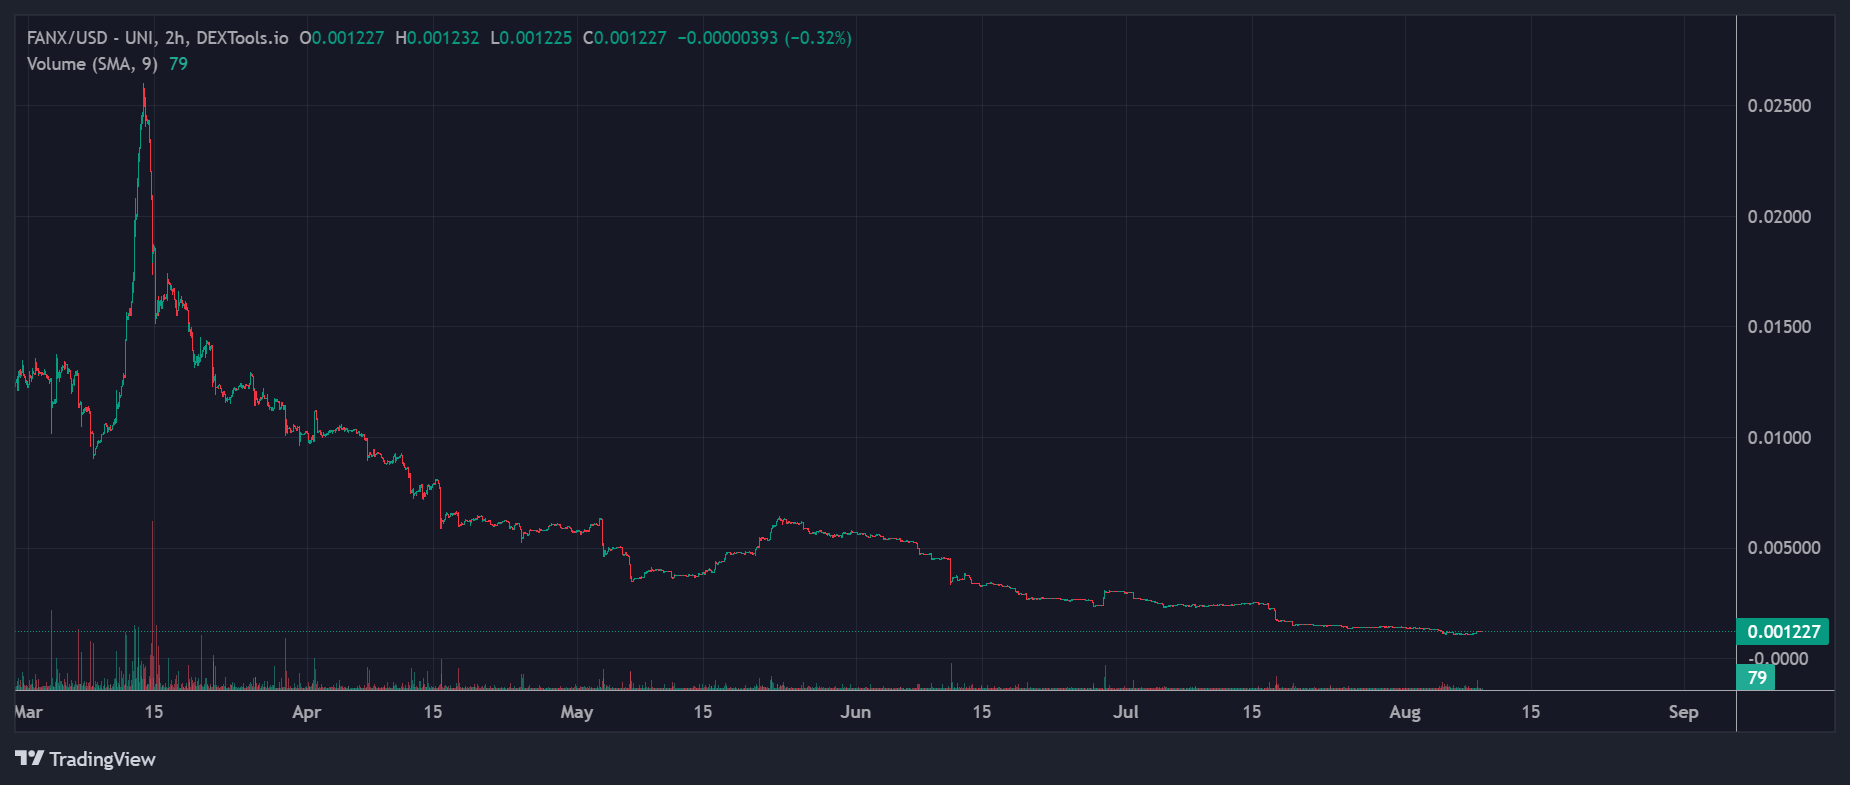Click the 0.02500 price axis label
The width and height of the screenshot is (1850, 785).
coord(1779,106)
